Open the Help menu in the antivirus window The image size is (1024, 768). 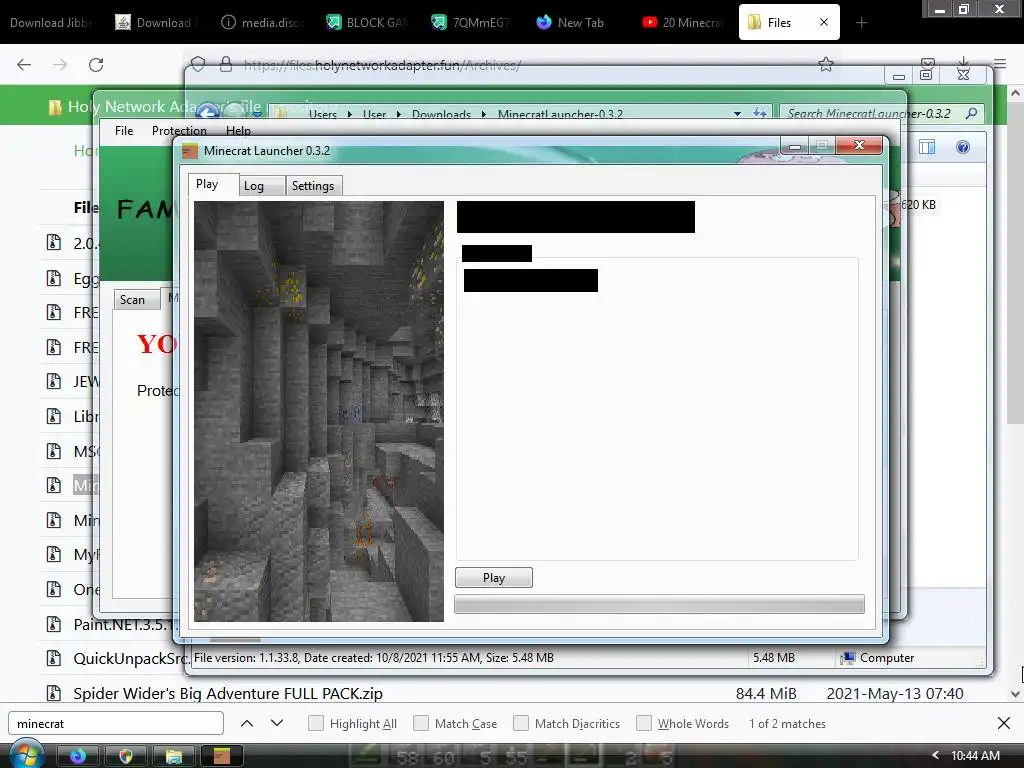coord(238,131)
